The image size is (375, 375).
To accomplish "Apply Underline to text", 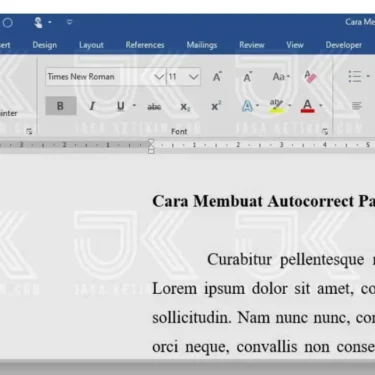I will (121, 106).
